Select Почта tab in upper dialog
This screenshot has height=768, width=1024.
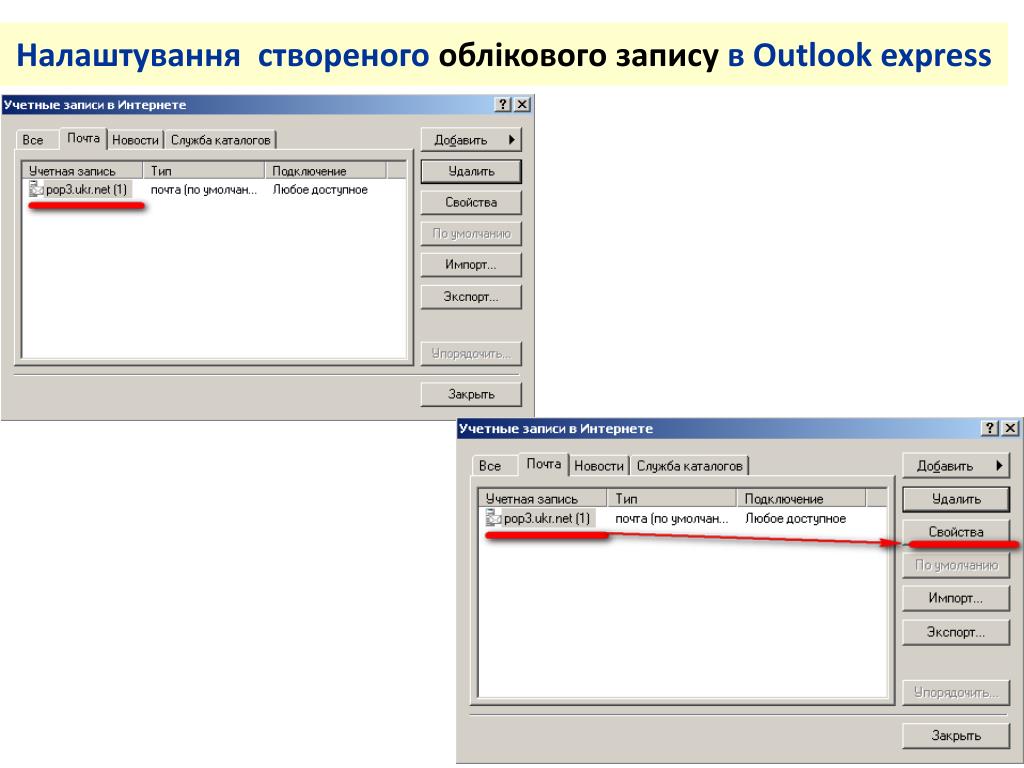(x=83, y=138)
